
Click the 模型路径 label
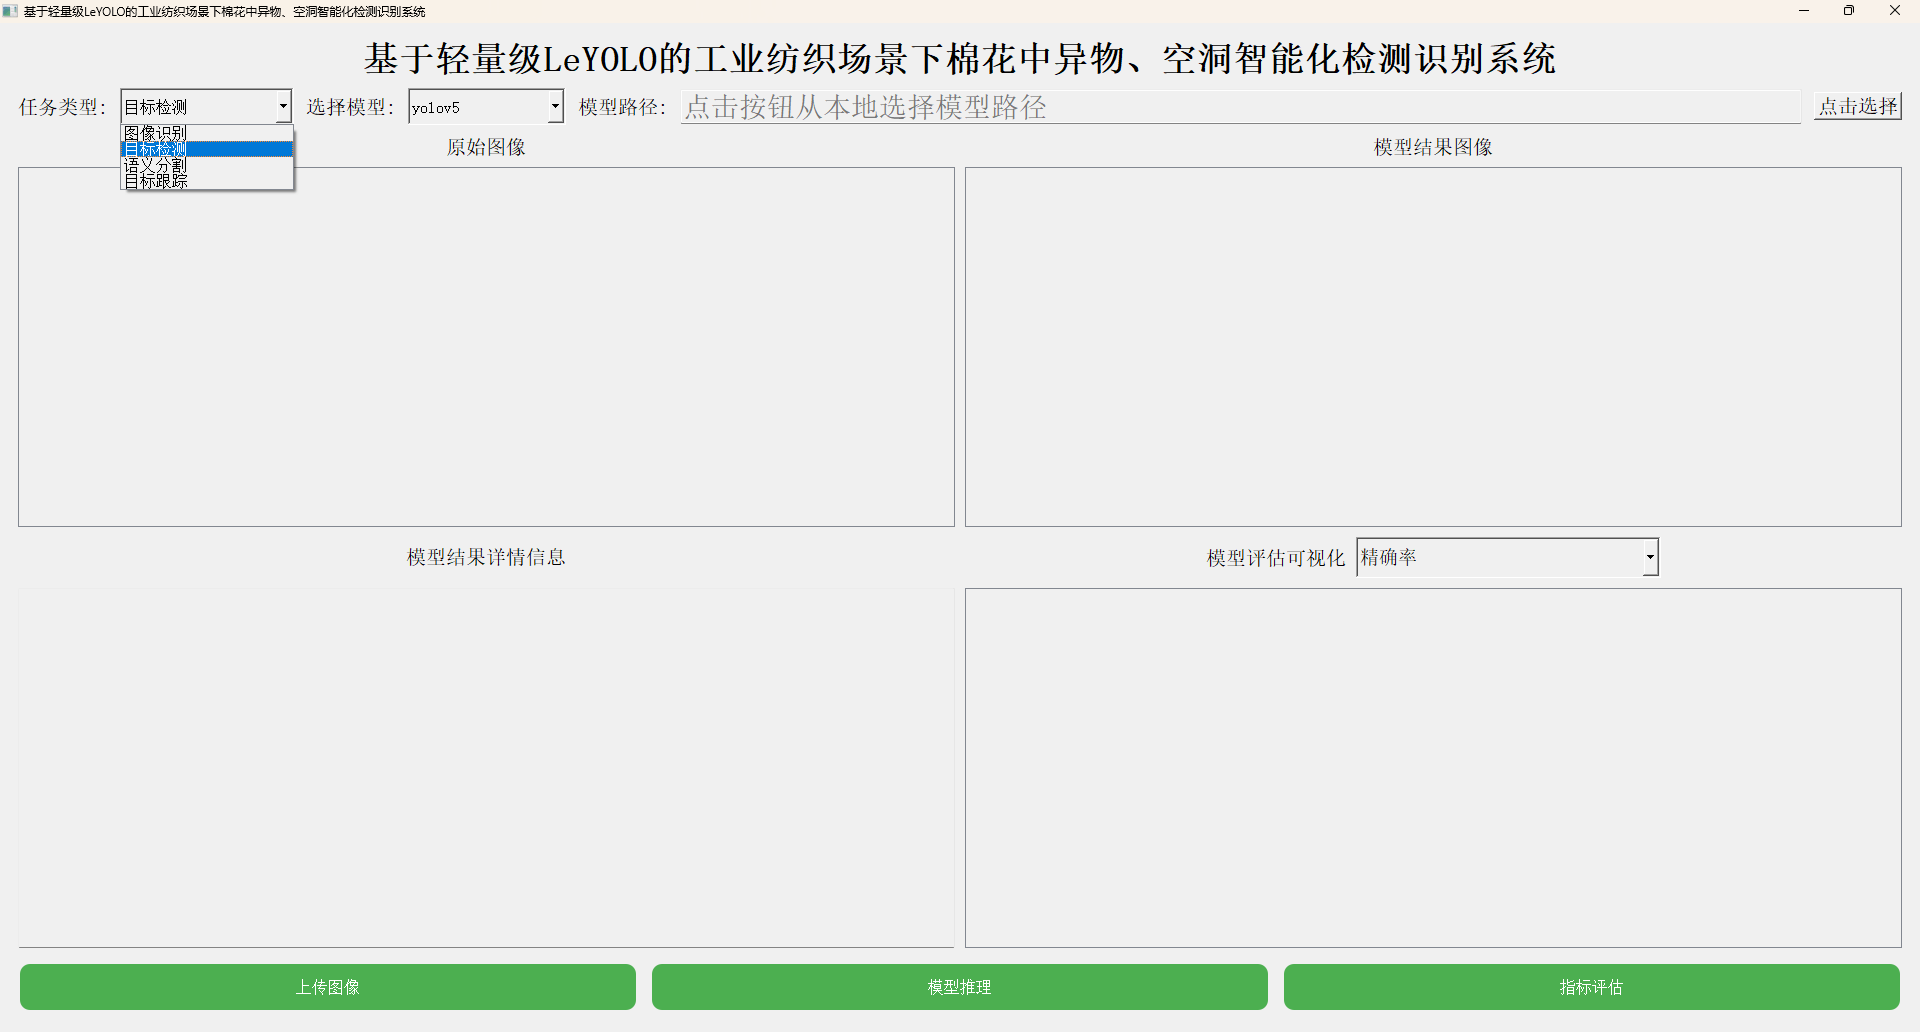623,107
